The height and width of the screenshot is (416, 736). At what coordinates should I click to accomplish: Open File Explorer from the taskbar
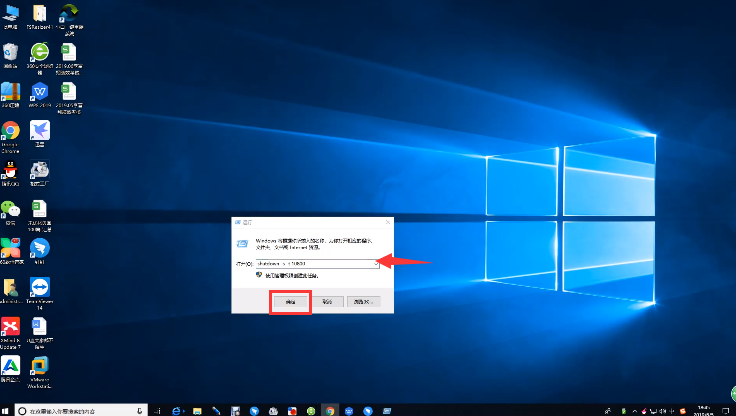pyautogui.click(x=197, y=411)
